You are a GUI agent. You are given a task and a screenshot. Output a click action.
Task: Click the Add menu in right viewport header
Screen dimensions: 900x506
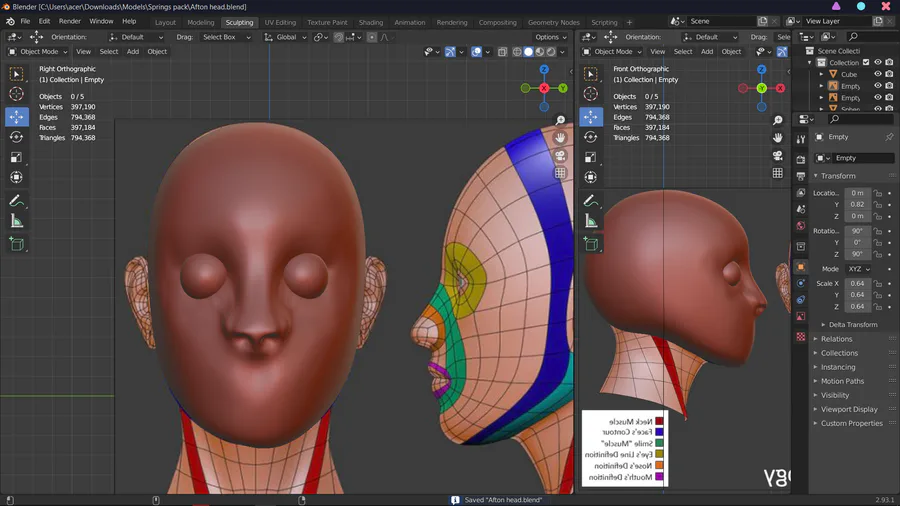pos(706,52)
